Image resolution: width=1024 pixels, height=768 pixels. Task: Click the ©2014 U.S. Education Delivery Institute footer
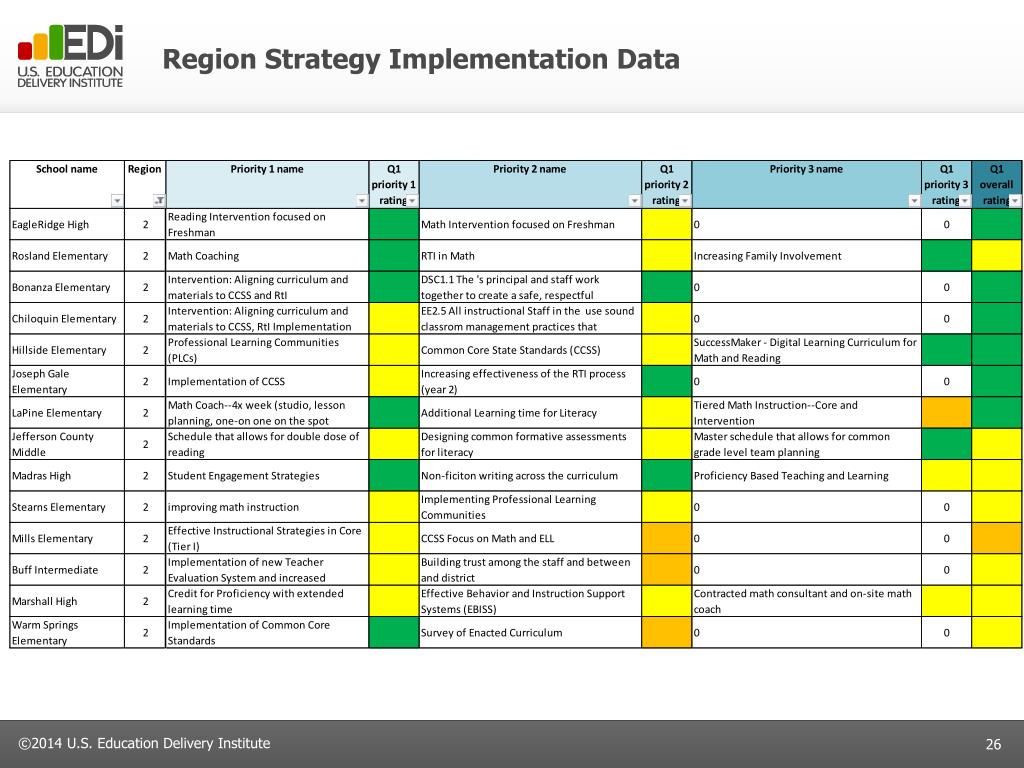point(144,743)
